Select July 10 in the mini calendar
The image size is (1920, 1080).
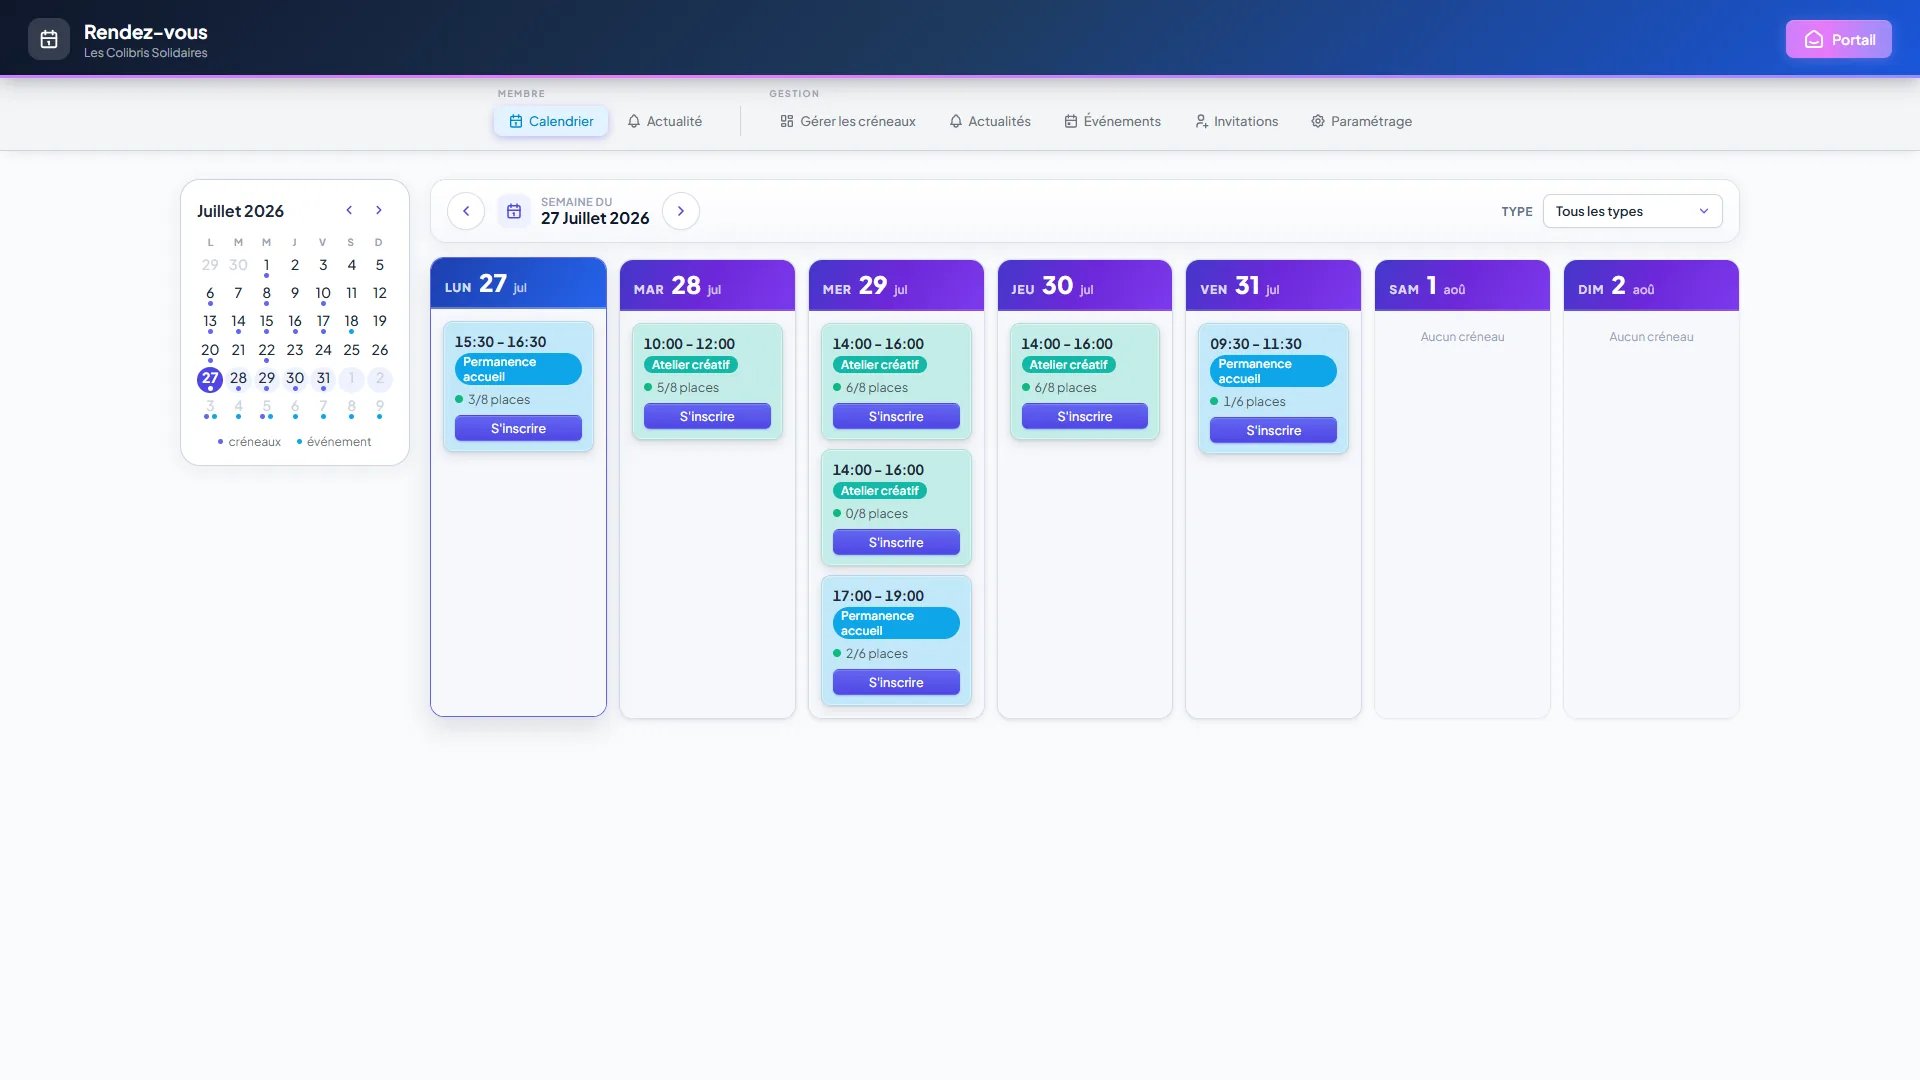tap(323, 294)
